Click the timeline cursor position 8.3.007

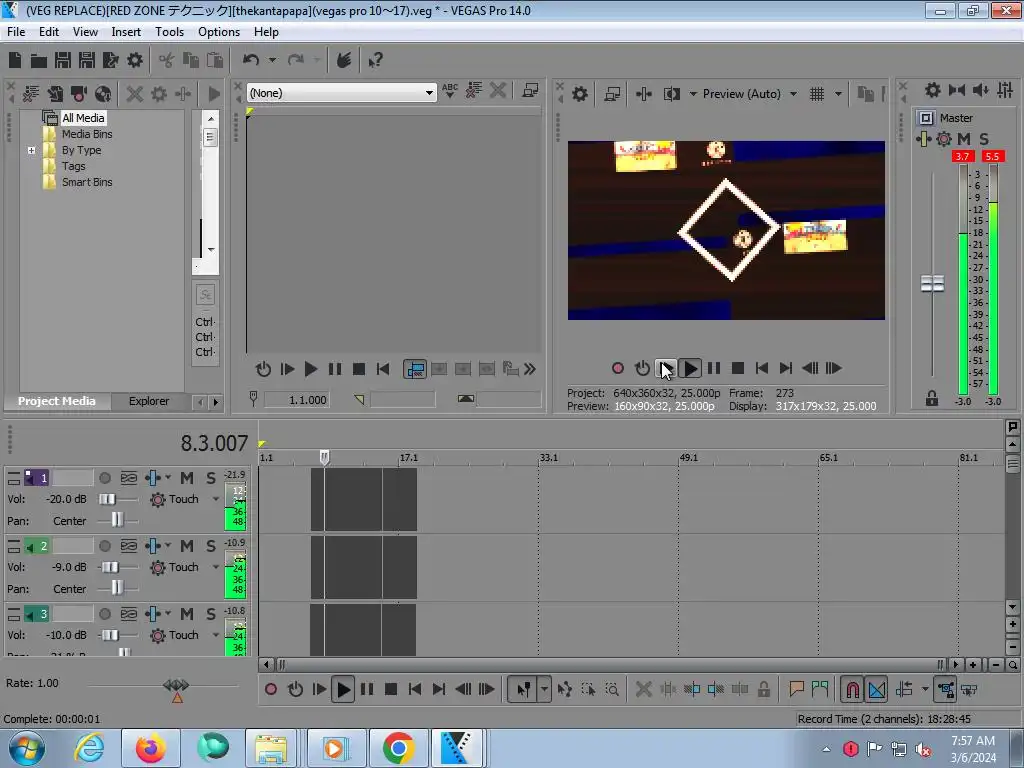[x=214, y=443]
